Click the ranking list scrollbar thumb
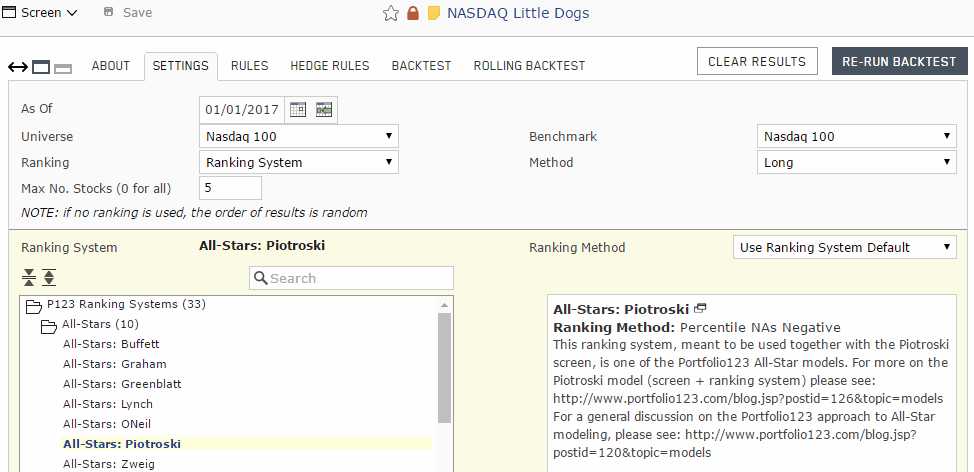This screenshot has width=974, height=472. (x=444, y=368)
